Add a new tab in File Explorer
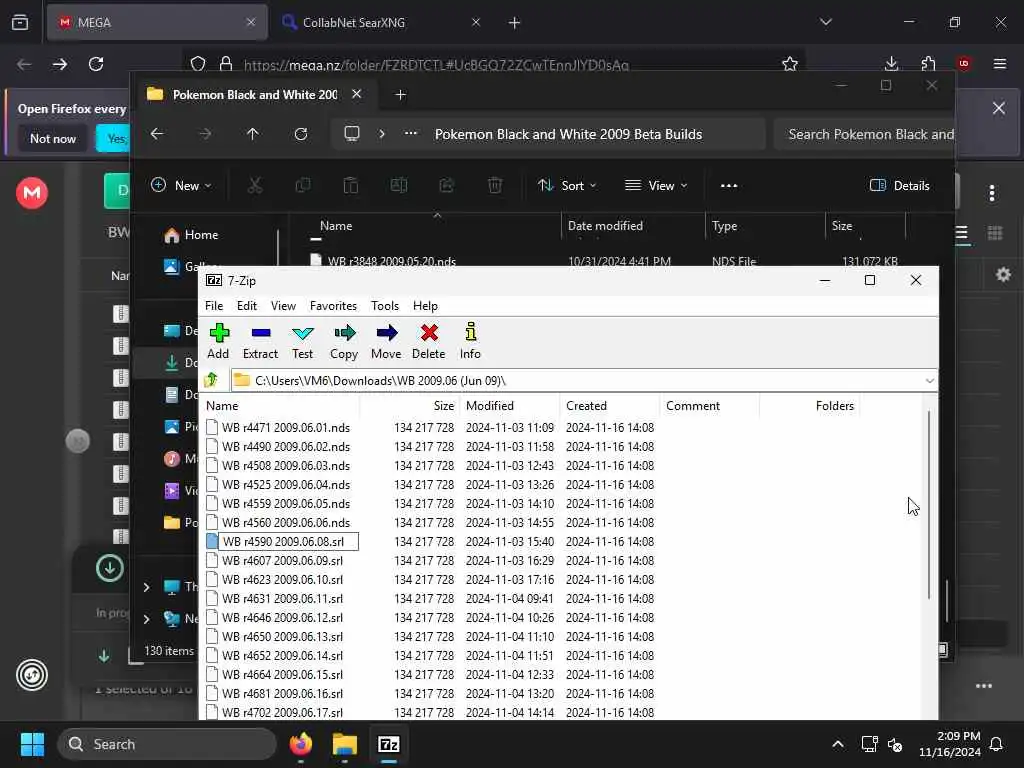 400,95
